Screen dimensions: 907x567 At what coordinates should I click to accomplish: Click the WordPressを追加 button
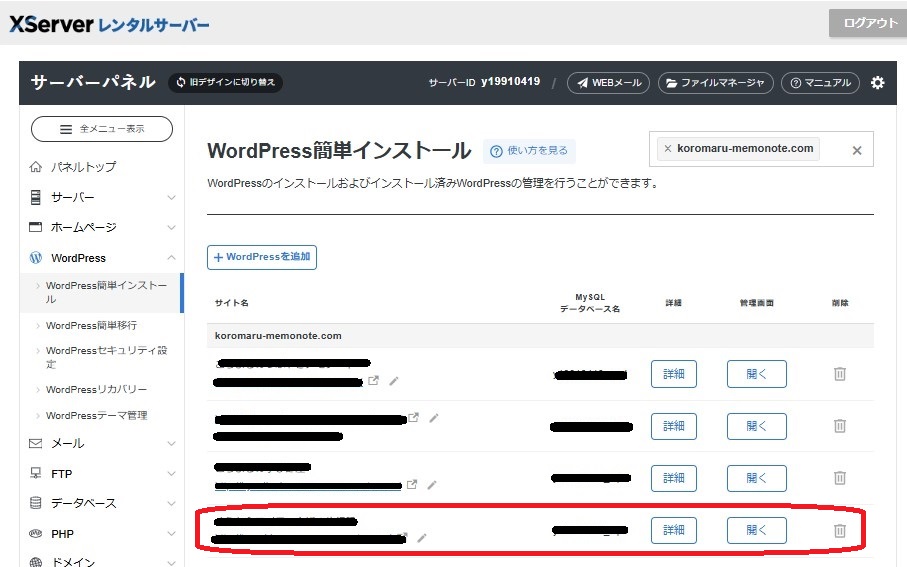click(262, 257)
